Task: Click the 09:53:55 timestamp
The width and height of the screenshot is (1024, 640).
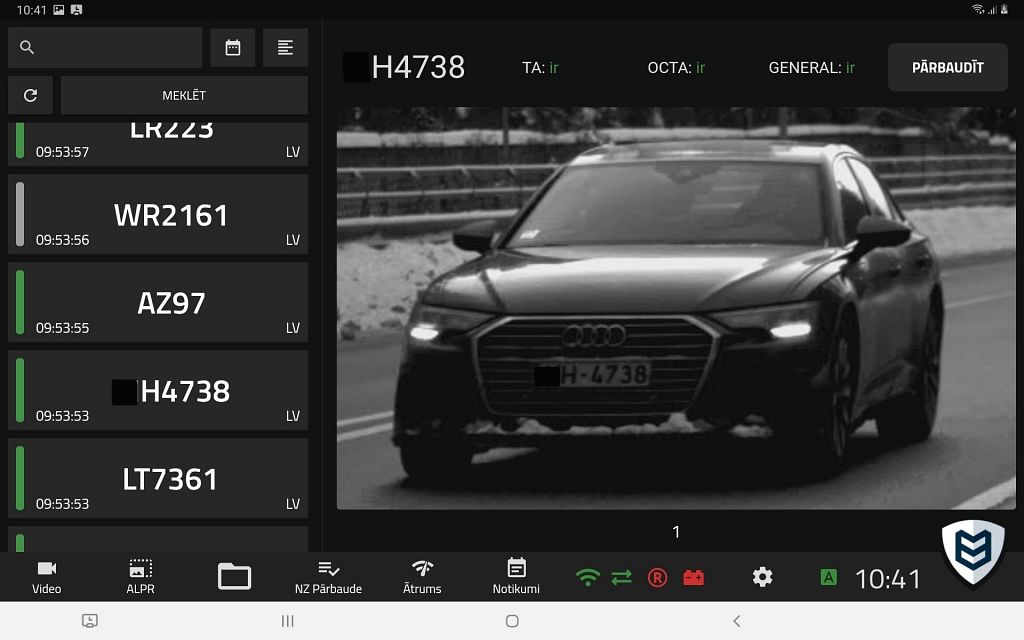Action: pos(62,328)
